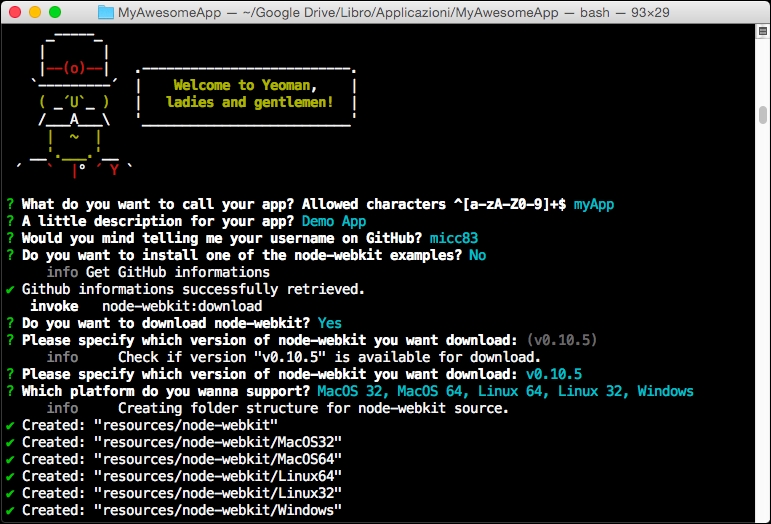Click the 'node-webkit:download' invoke text
This screenshot has width=771, height=524.
[x=182, y=306]
